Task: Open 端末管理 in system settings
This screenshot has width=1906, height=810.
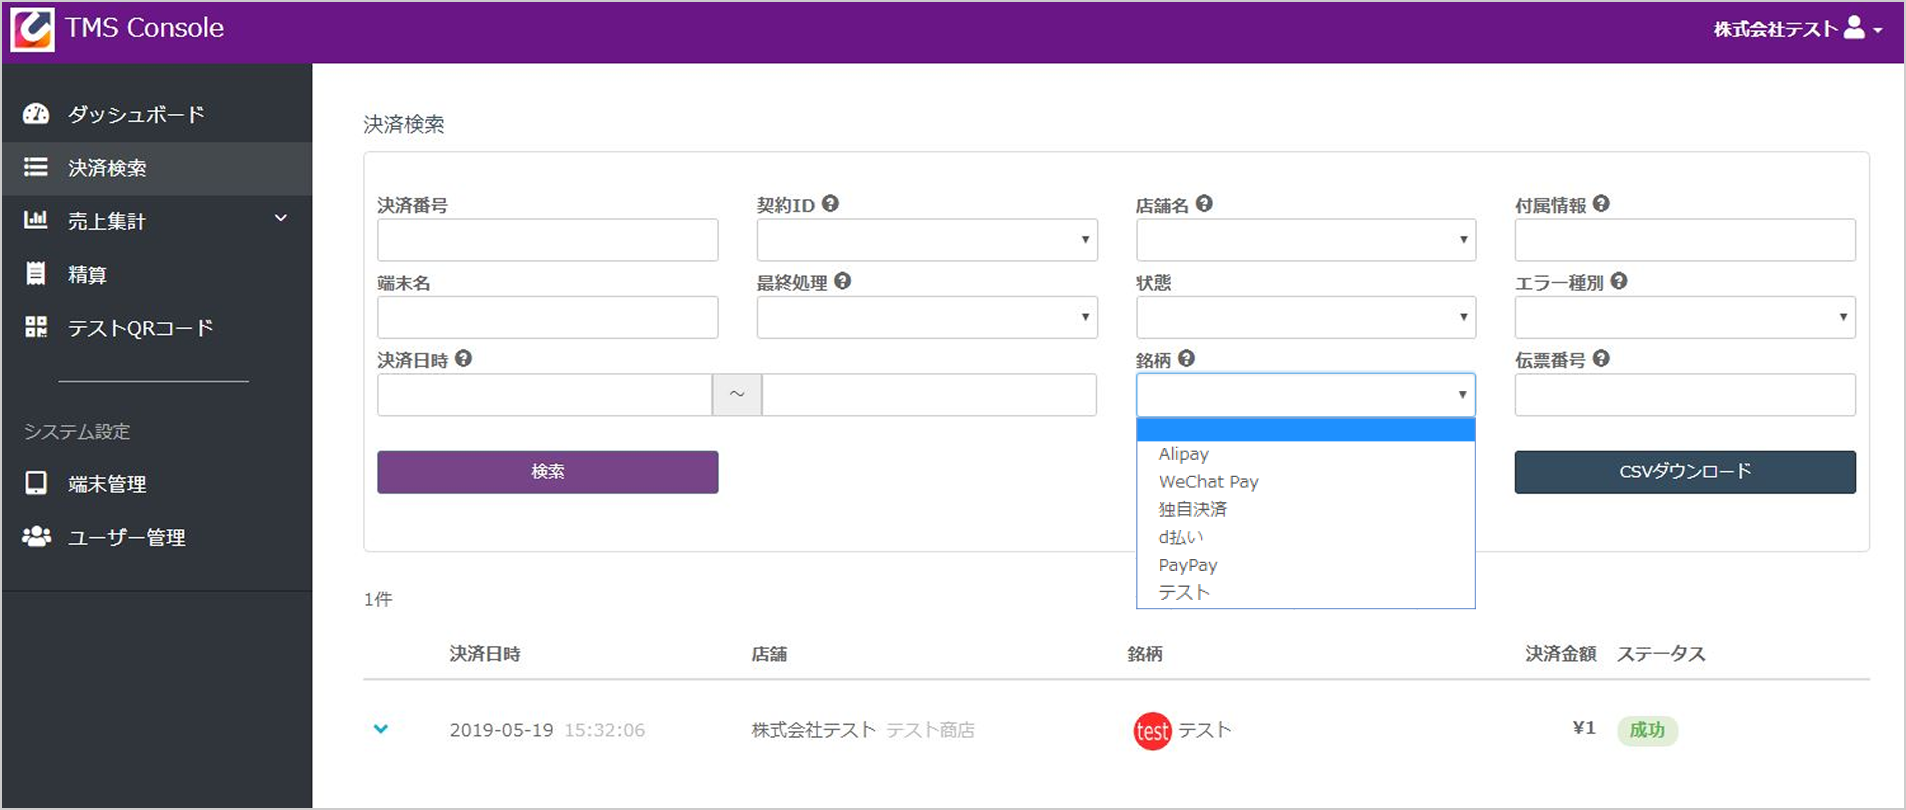Action: click(107, 484)
